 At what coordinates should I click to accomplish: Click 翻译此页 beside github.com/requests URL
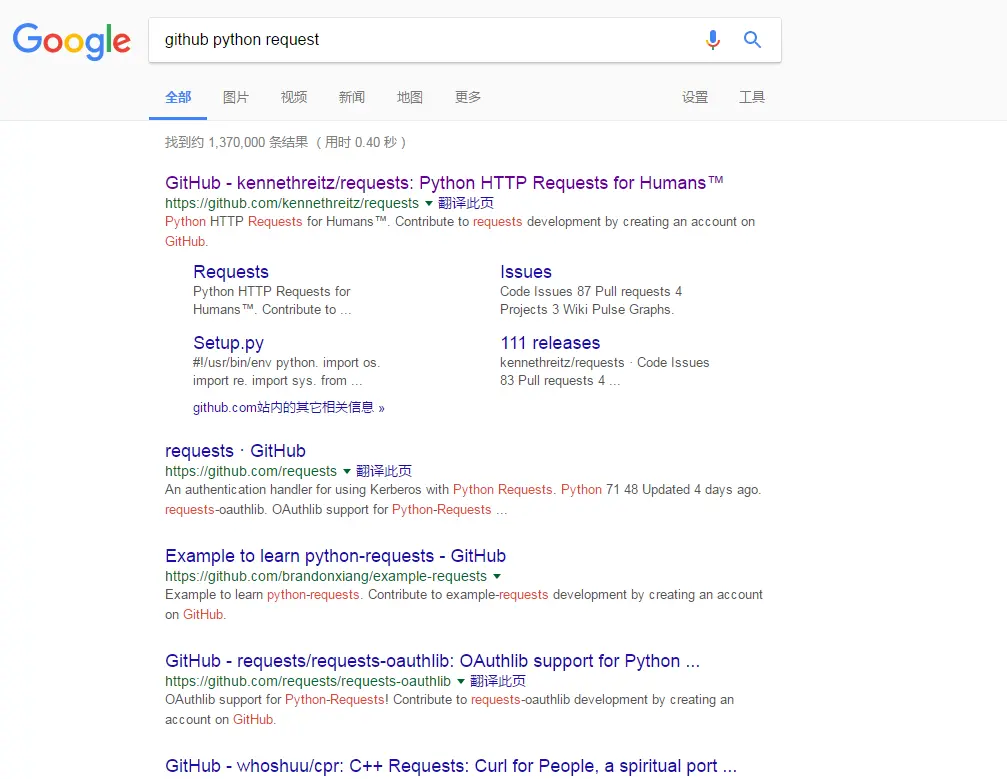(x=383, y=471)
